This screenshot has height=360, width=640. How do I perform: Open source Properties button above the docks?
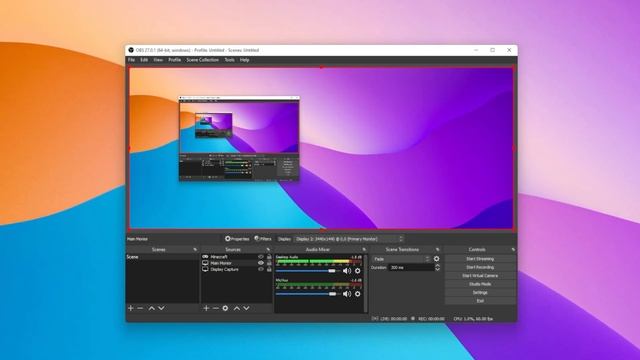tap(237, 239)
